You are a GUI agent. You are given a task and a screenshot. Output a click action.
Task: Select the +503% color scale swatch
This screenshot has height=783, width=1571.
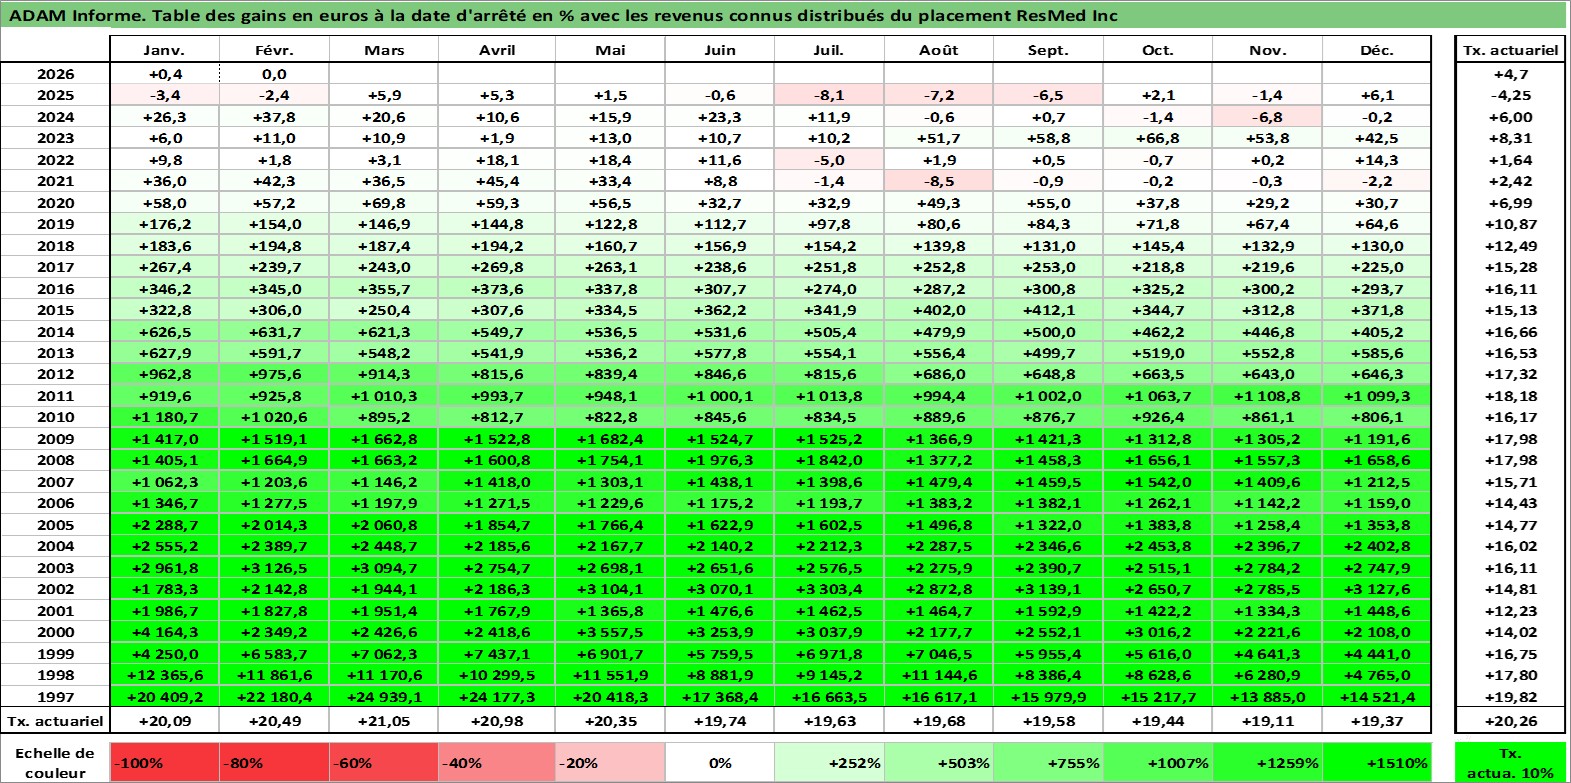pos(939,763)
